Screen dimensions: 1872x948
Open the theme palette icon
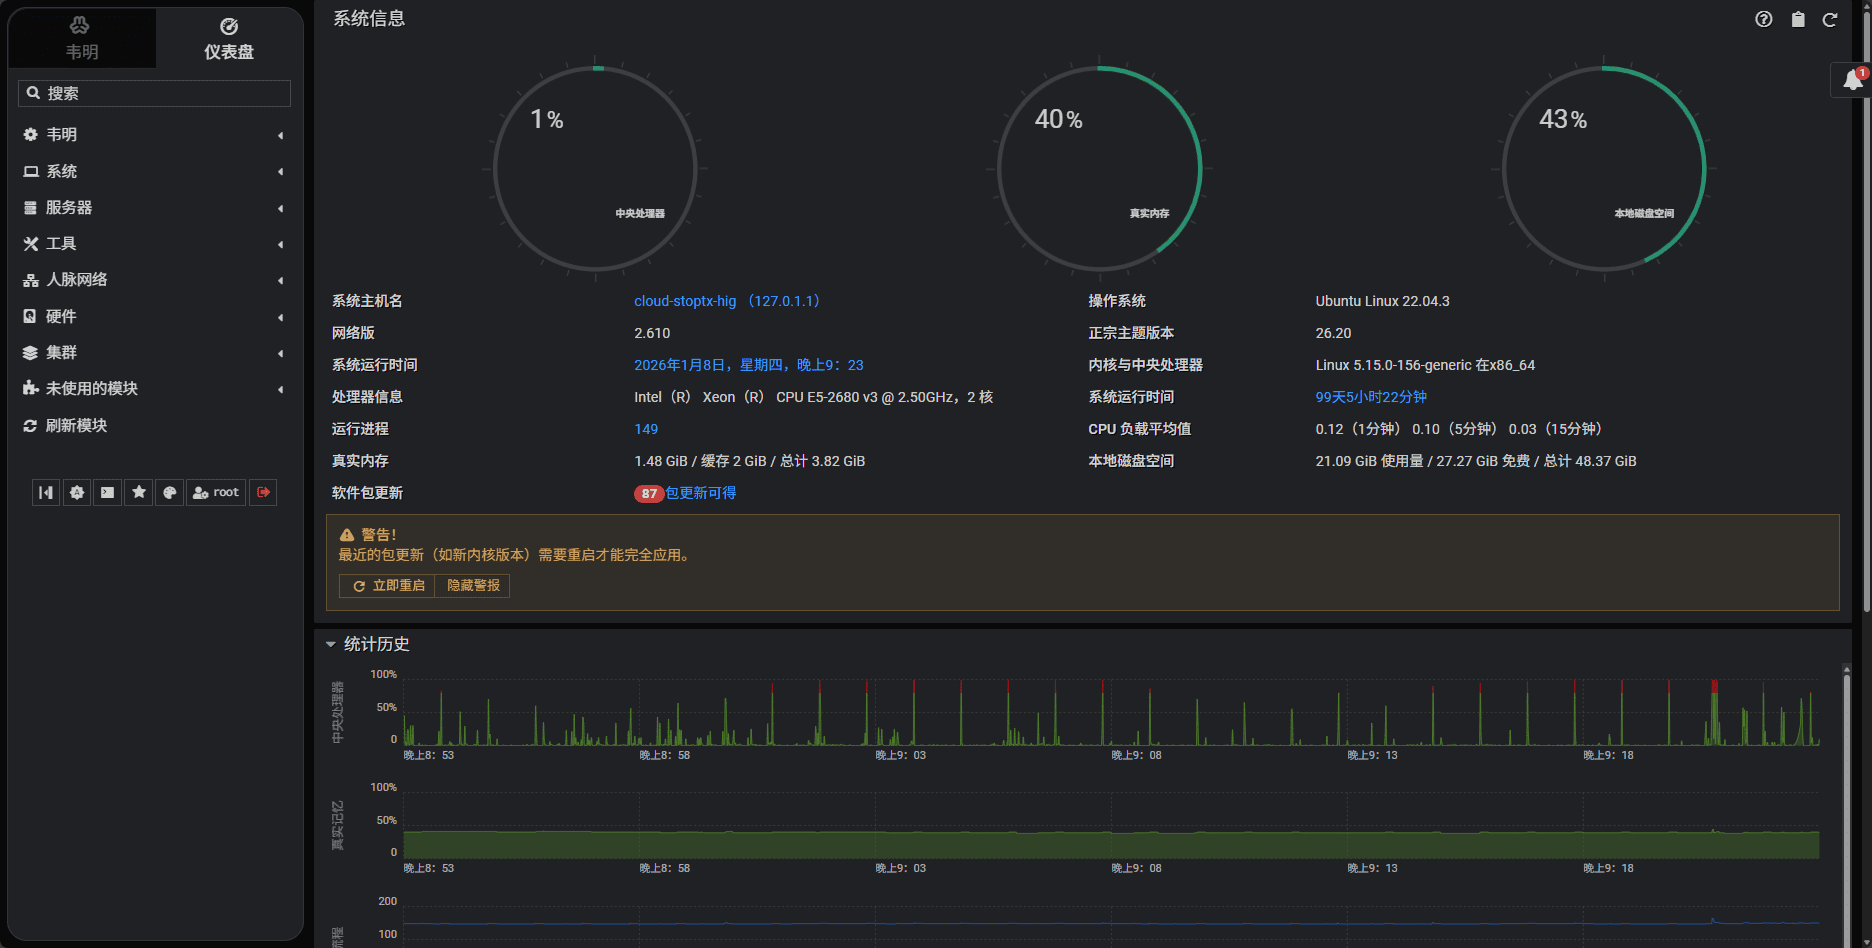pos(169,492)
